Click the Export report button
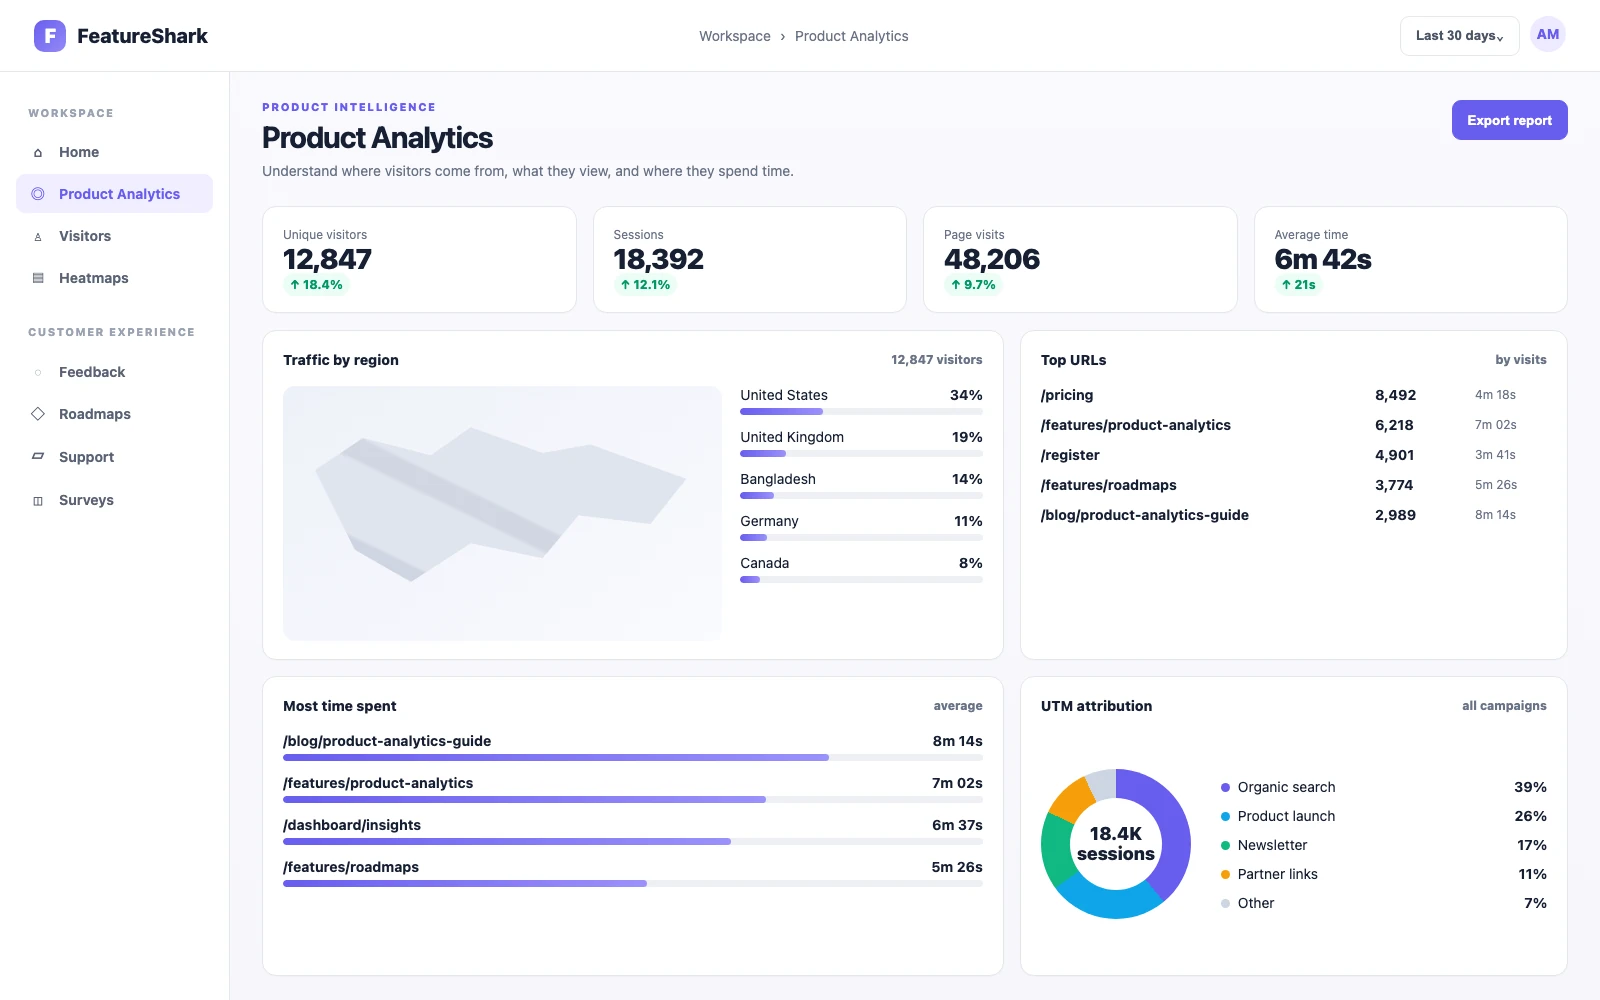The image size is (1600, 1000). [1509, 120]
